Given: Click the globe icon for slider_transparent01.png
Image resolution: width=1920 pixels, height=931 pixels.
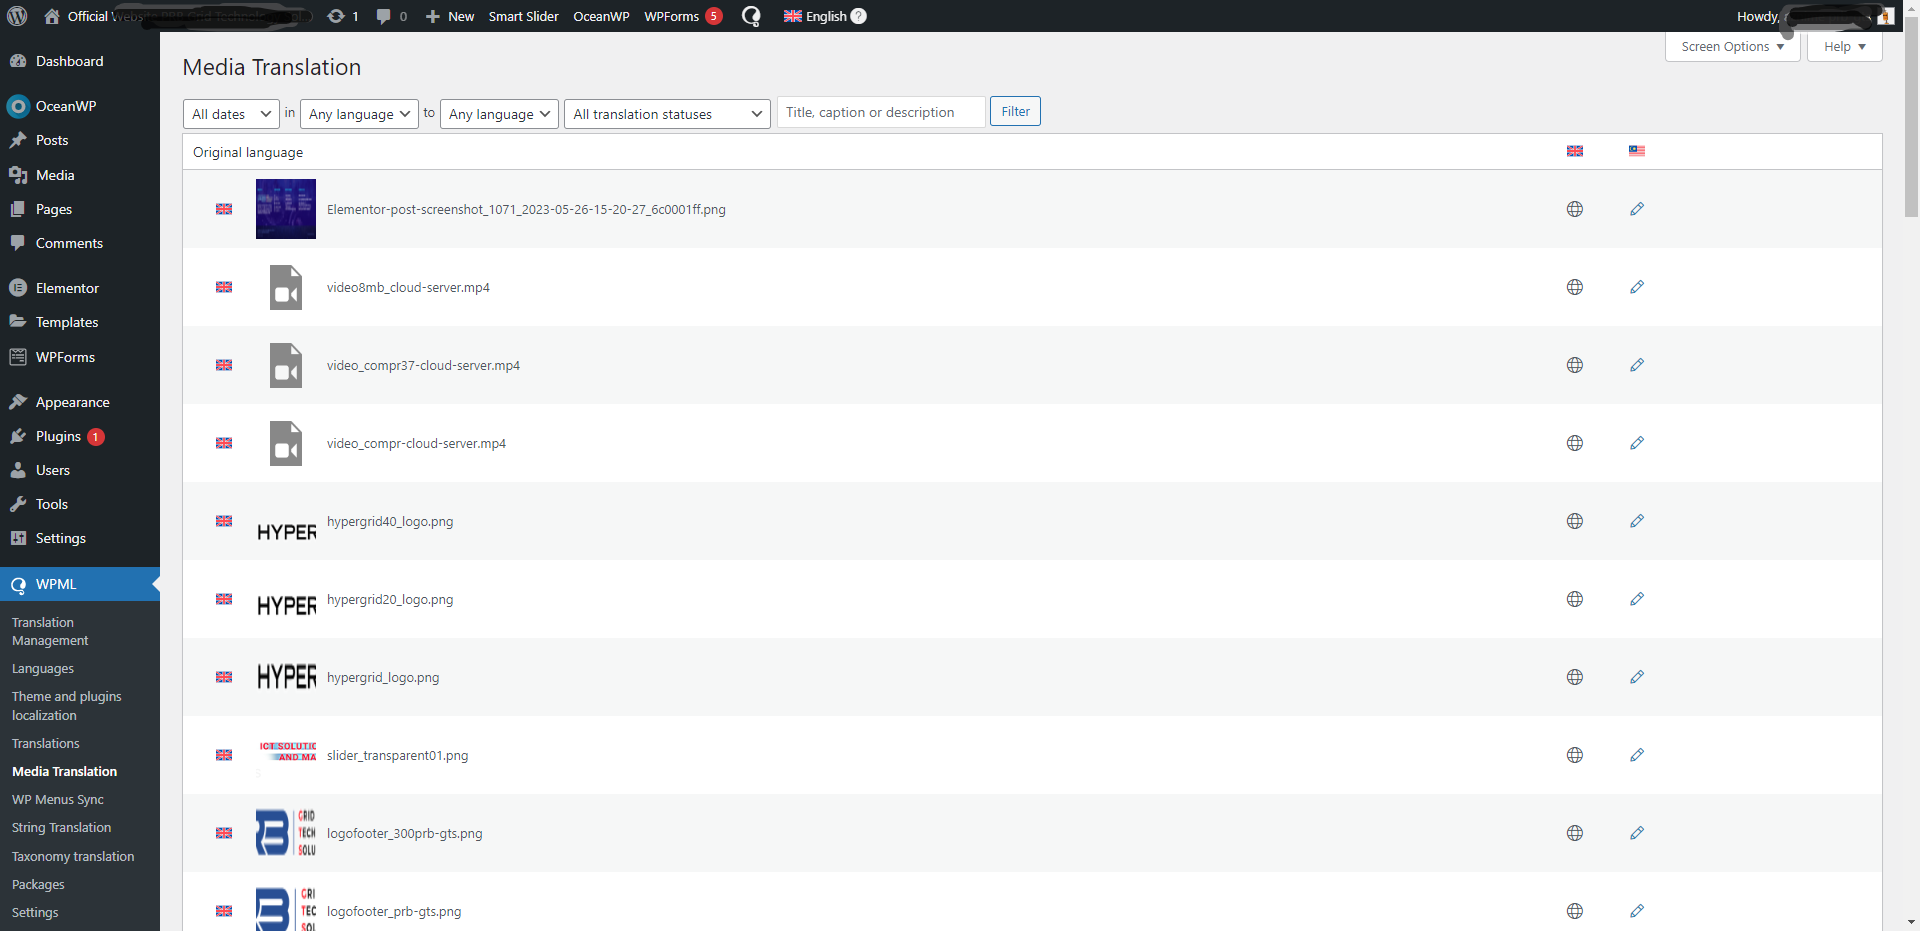Looking at the screenshot, I should pyautogui.click(x=1575, y=755).
